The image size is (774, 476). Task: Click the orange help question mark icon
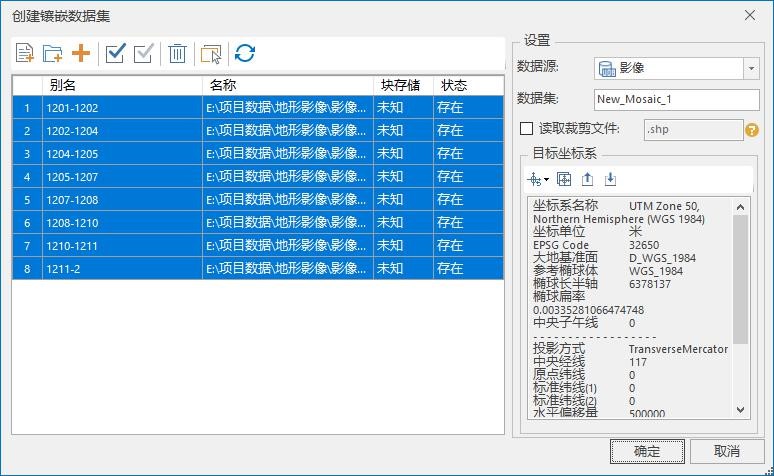pyautogui.click(x=751, y=130)
